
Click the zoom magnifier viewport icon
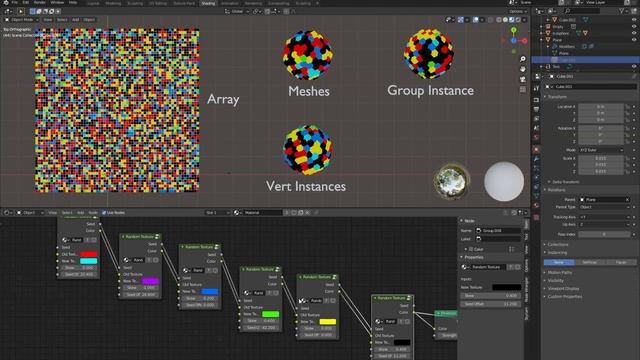pyautogui.click(x=522, y=59)
